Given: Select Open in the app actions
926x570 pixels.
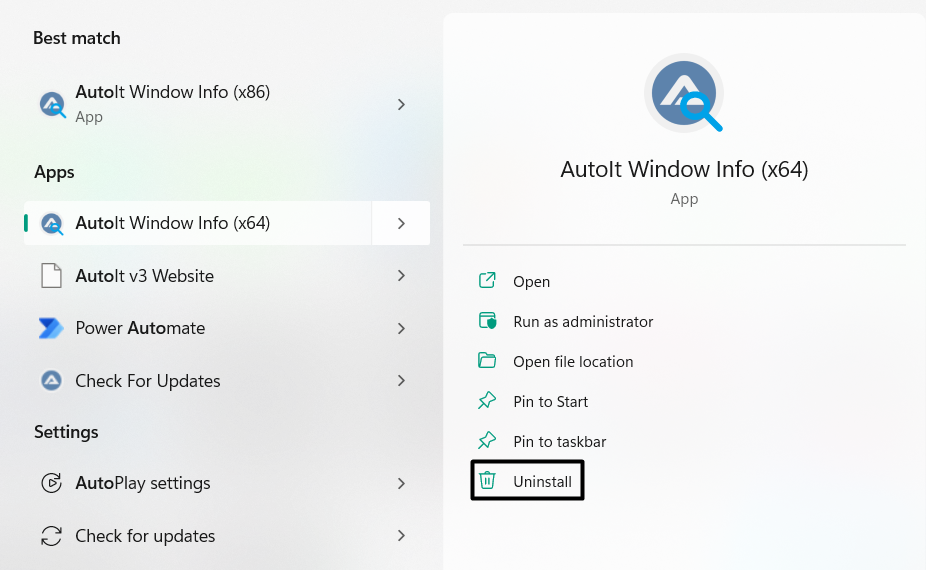Looking at the screenshot, I should (x=532, y=282).
